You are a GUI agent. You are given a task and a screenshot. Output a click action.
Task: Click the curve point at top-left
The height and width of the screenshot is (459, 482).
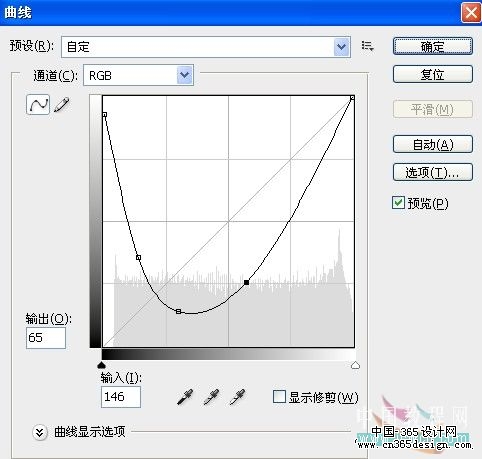105,115
